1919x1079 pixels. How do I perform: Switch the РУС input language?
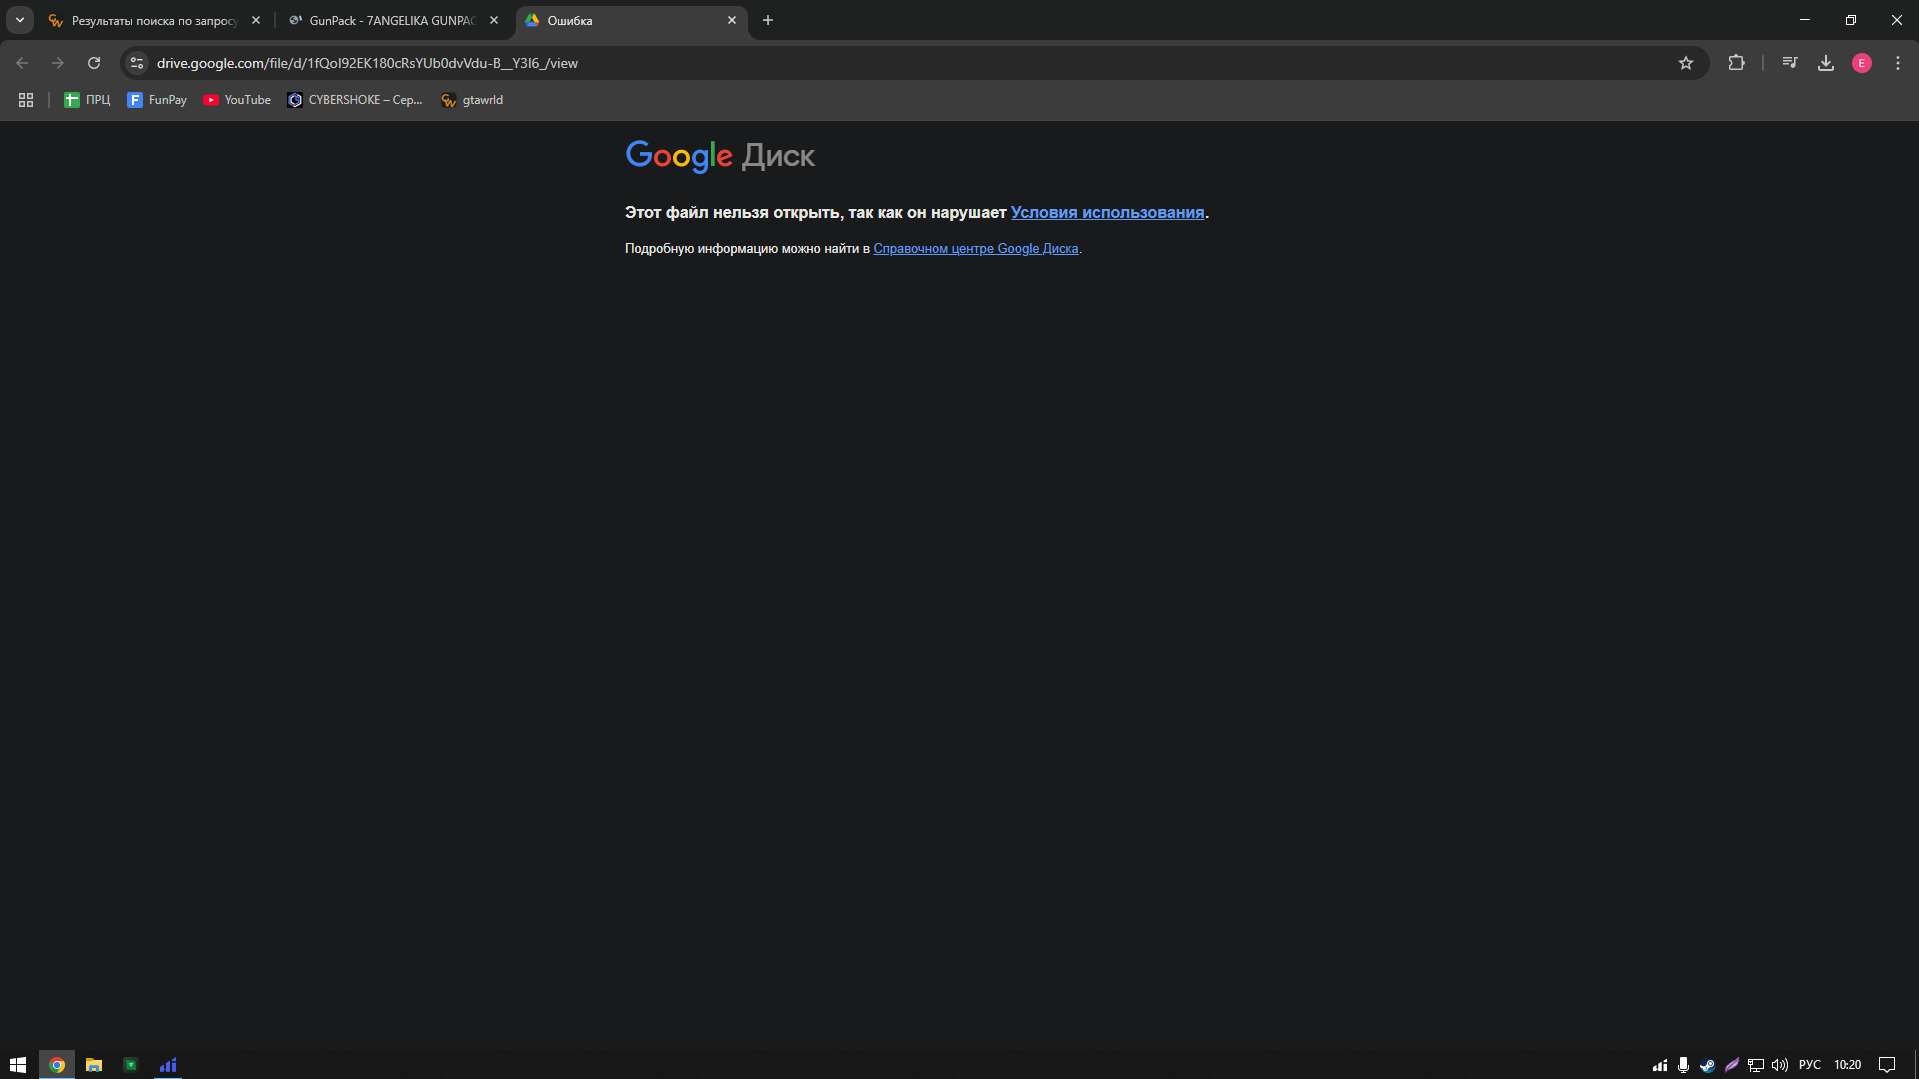click(1810, 1065)
